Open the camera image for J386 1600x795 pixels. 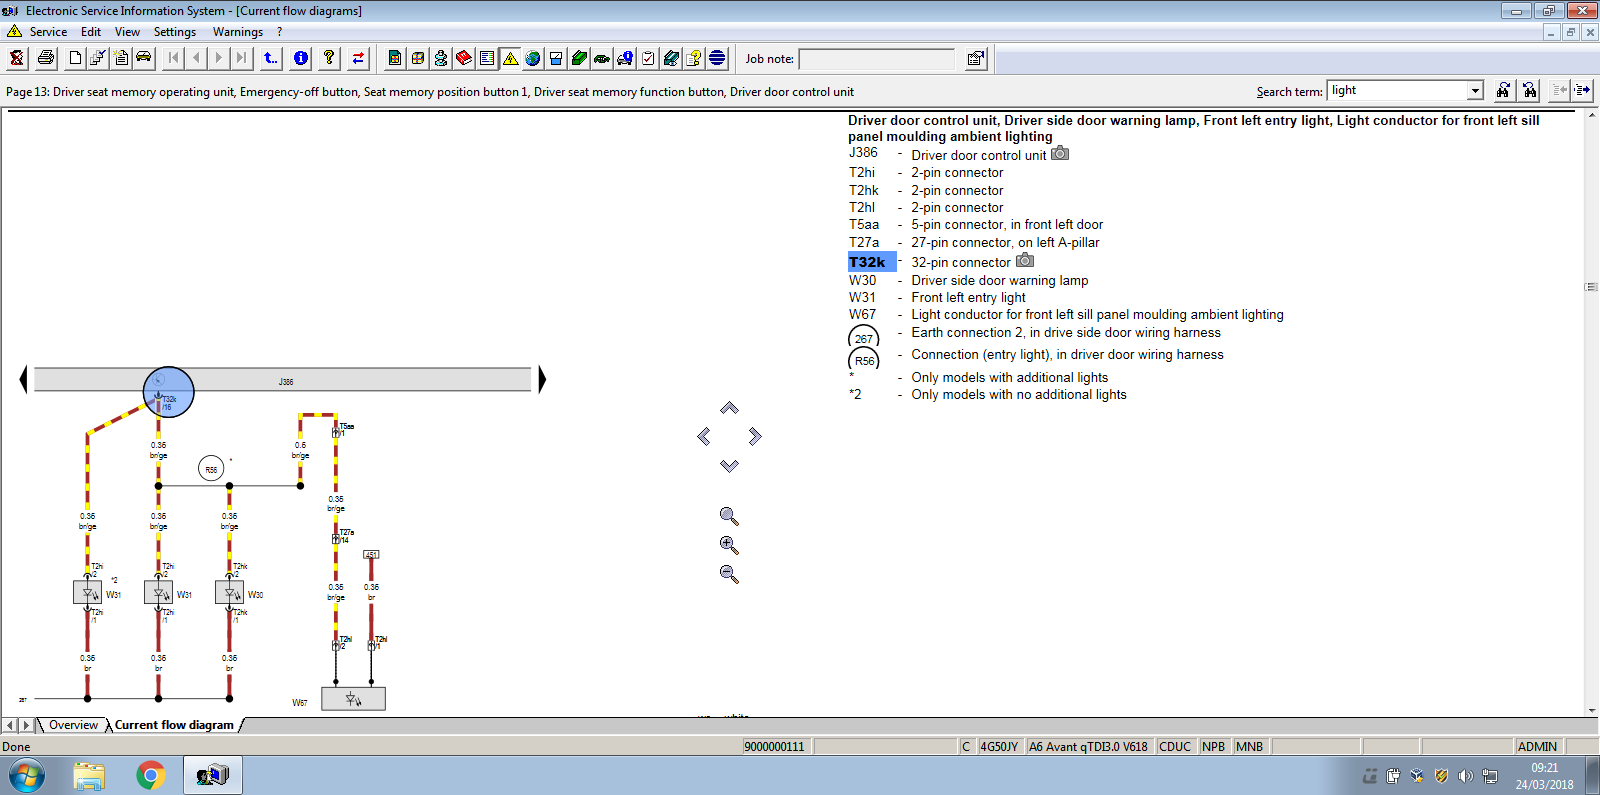(1060, 154)
